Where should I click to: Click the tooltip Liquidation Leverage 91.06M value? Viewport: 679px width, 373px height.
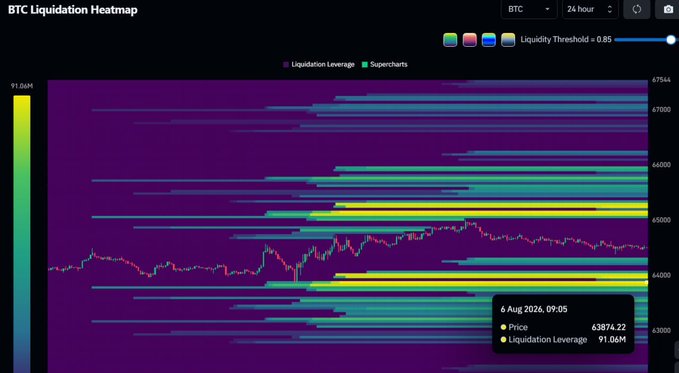point(612,340)
